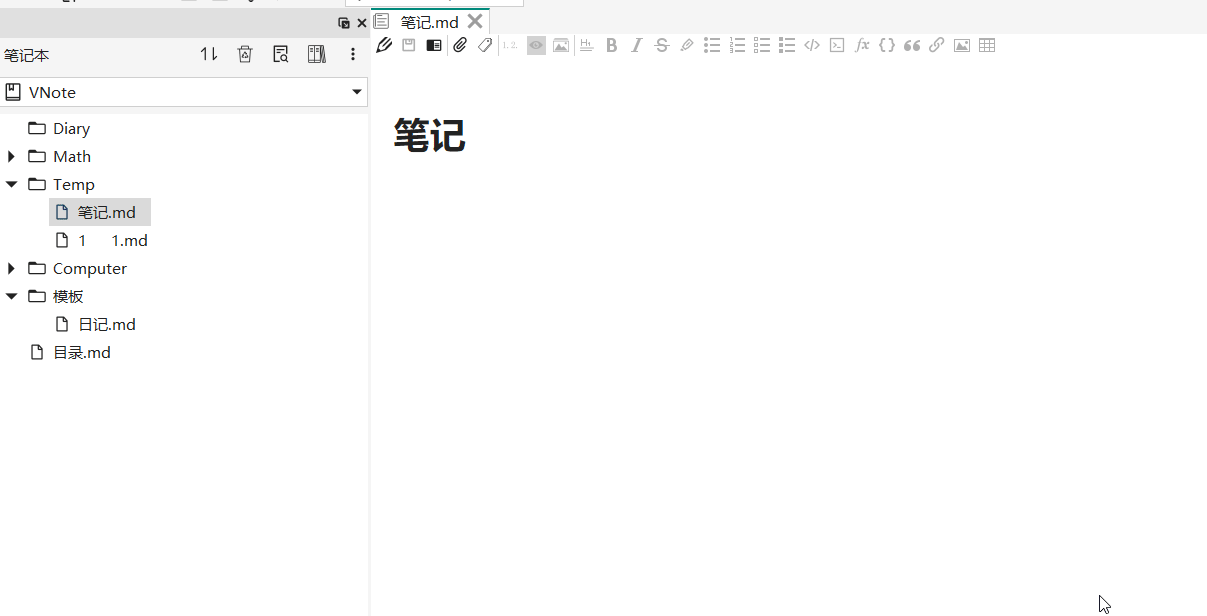
Task: Click the 笔记 heading in the editor
Action: click(430, 135)
